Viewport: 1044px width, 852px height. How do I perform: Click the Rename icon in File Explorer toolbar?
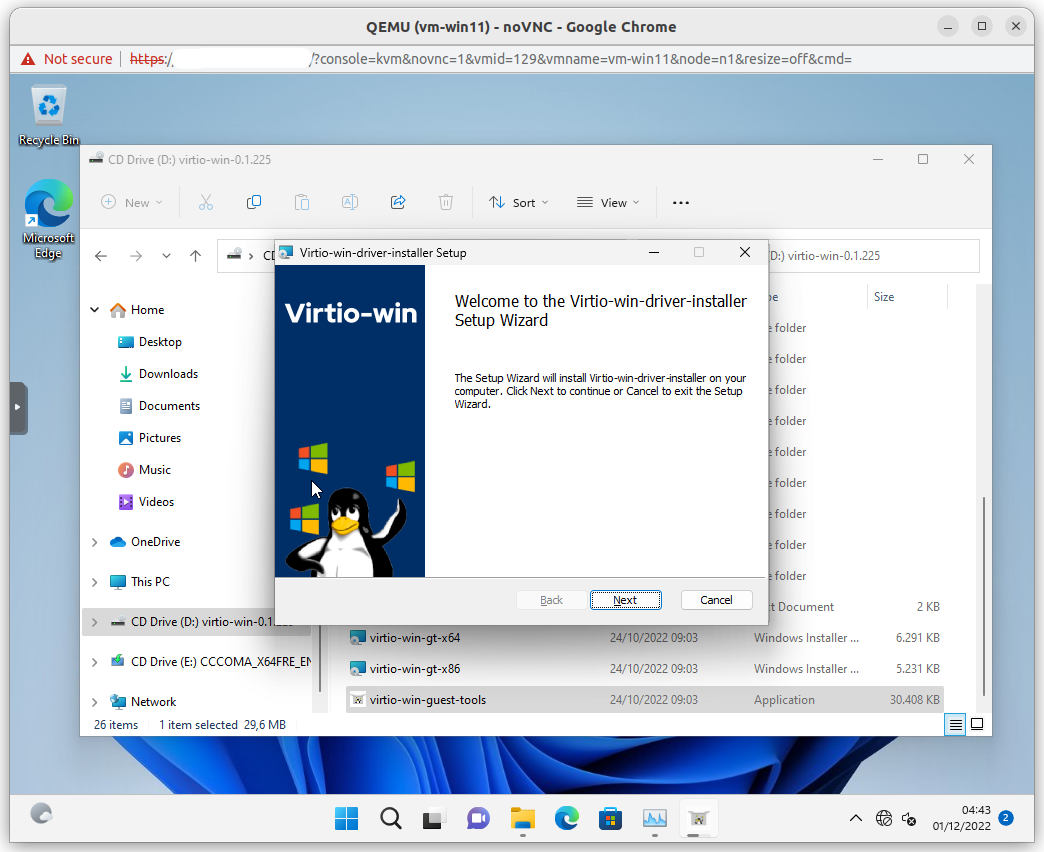click(350, 202)
